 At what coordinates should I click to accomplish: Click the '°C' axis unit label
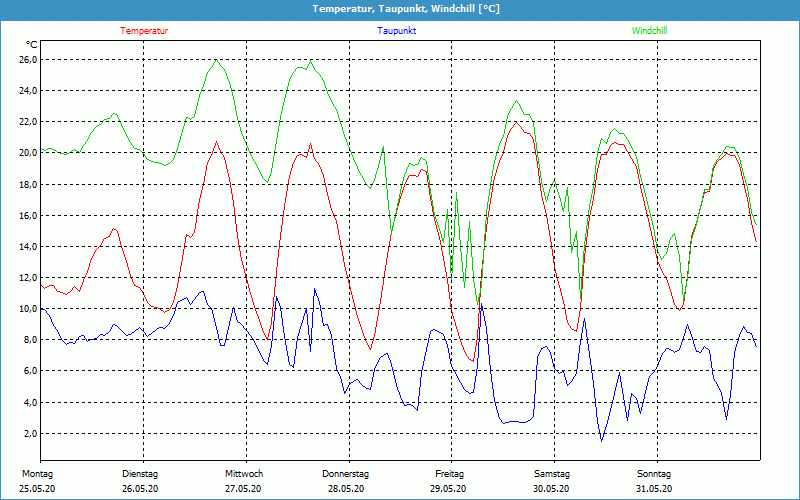[32, 45]
